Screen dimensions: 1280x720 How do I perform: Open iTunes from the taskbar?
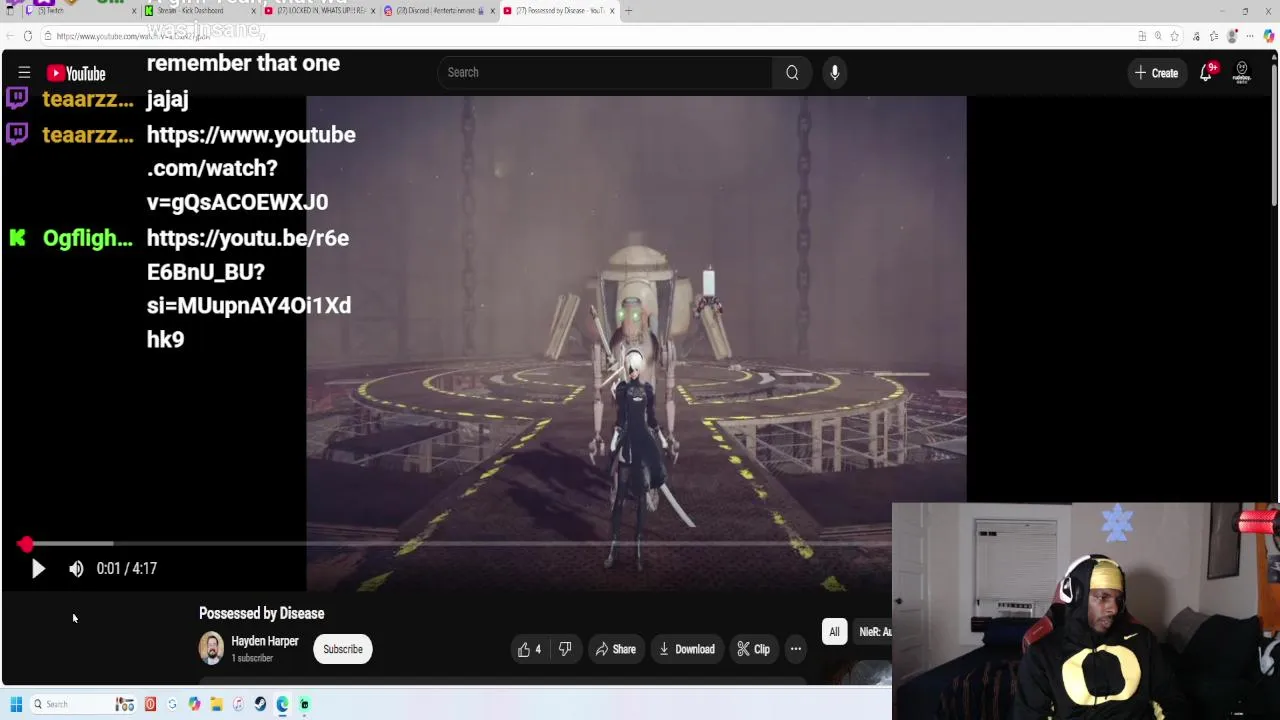pos(238,704)
